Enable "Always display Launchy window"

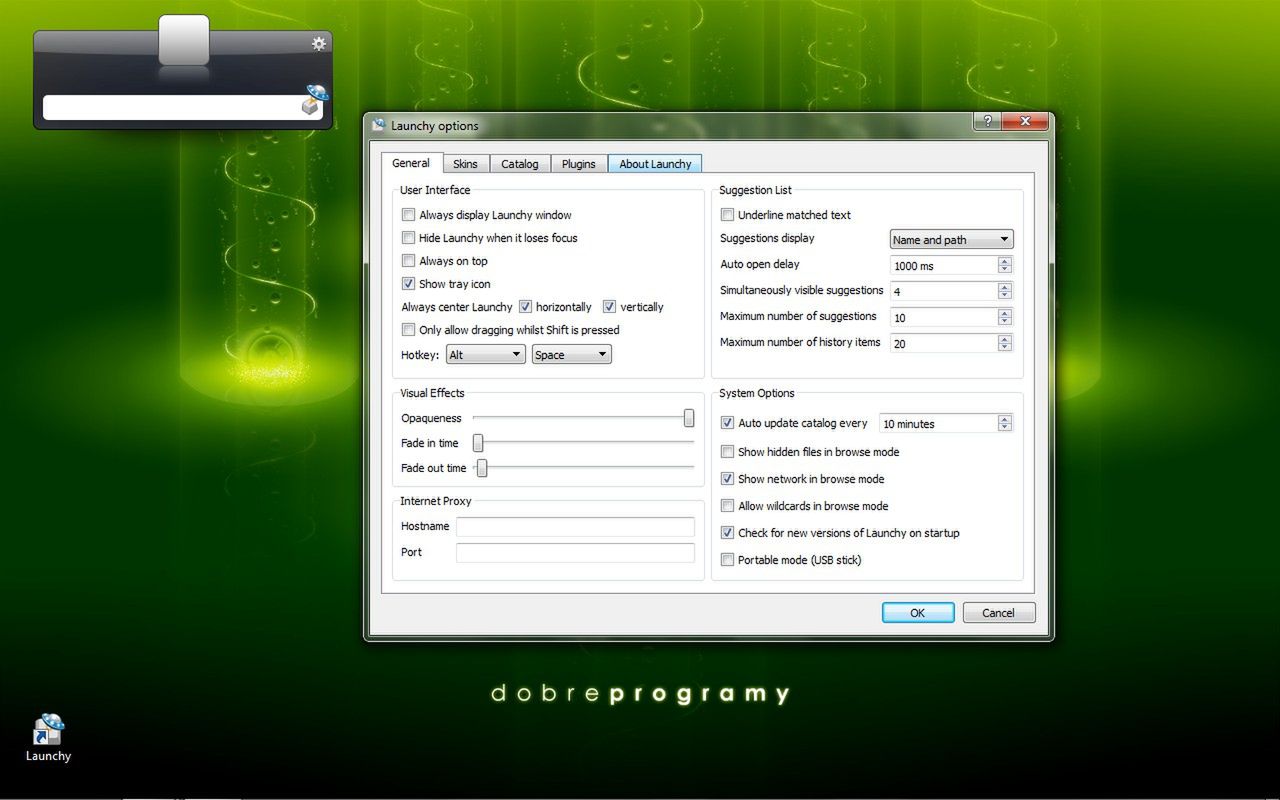pos(409,214)
